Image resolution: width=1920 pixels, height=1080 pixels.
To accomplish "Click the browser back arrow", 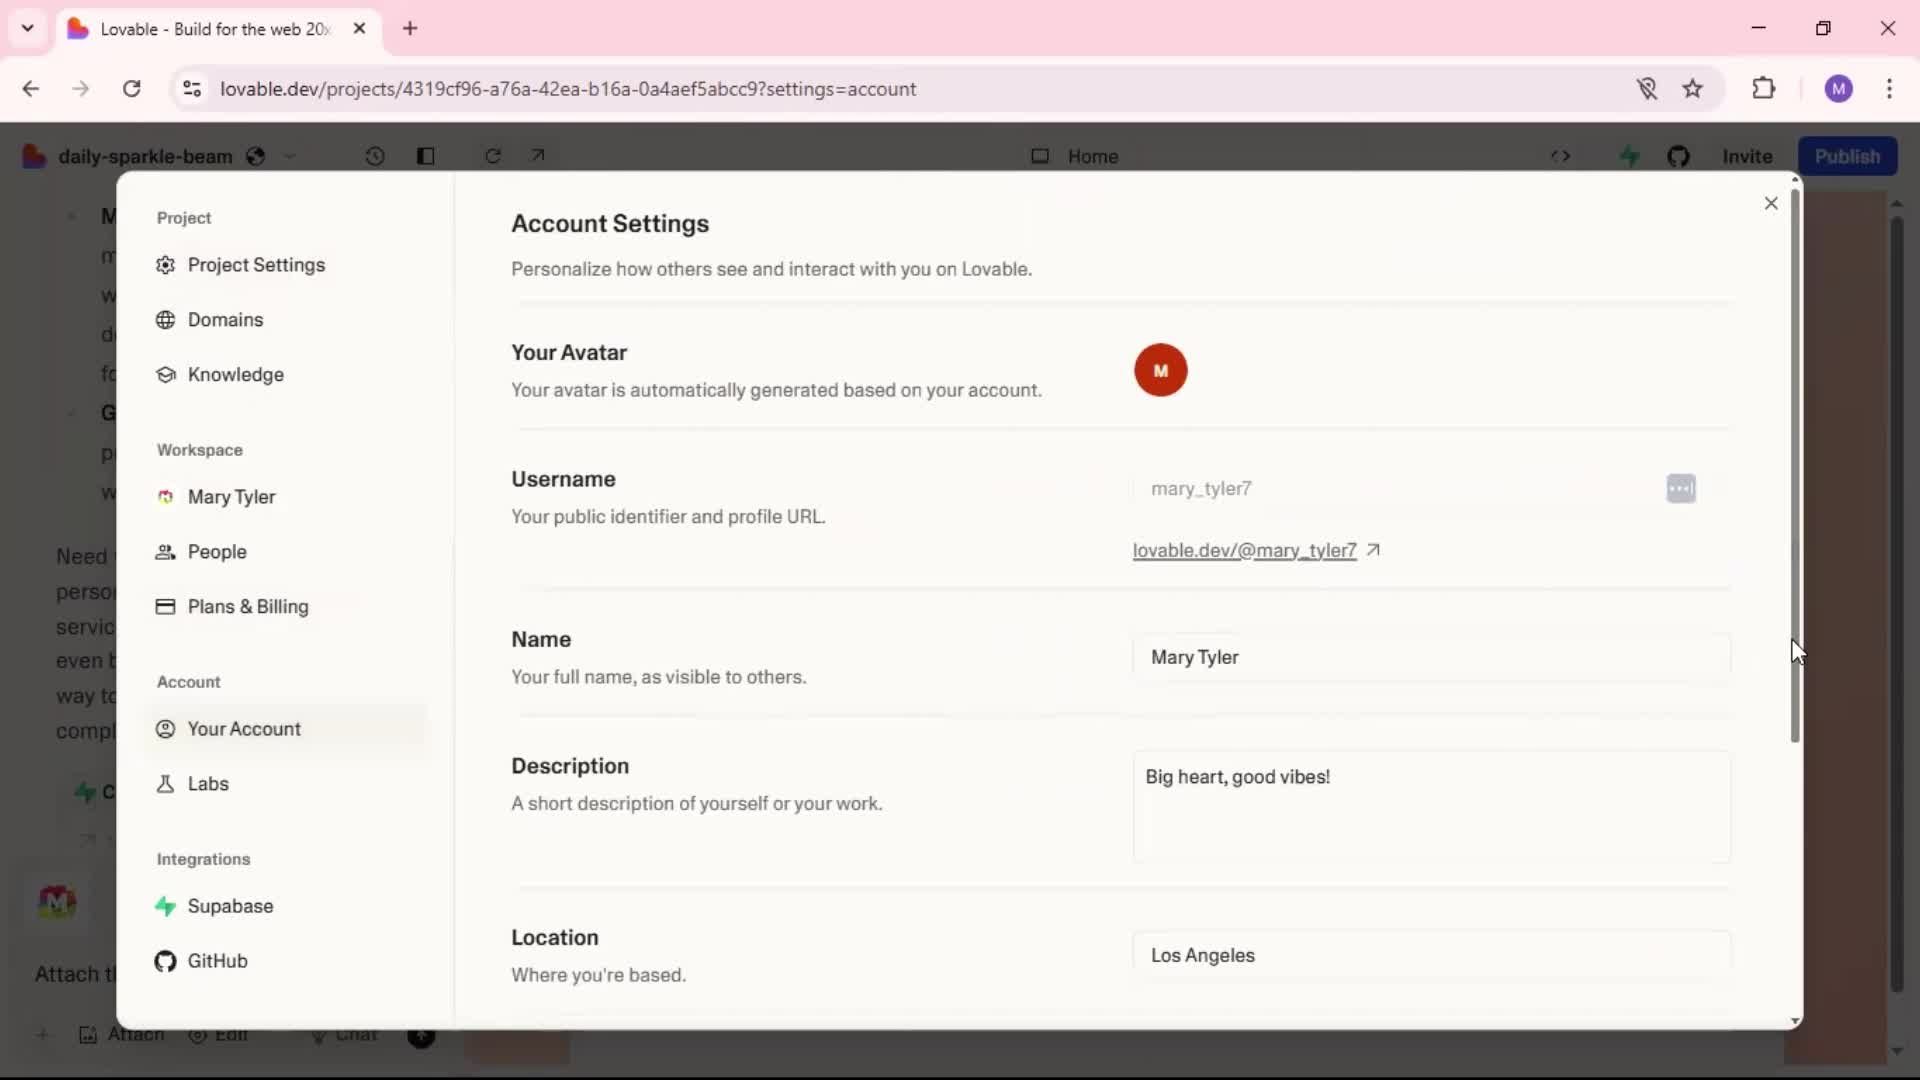I will coord(31,89).
